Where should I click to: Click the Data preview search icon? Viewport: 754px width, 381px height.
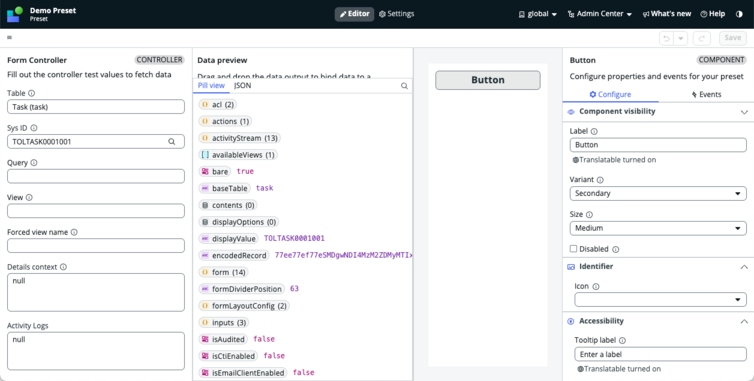(404, 86)
